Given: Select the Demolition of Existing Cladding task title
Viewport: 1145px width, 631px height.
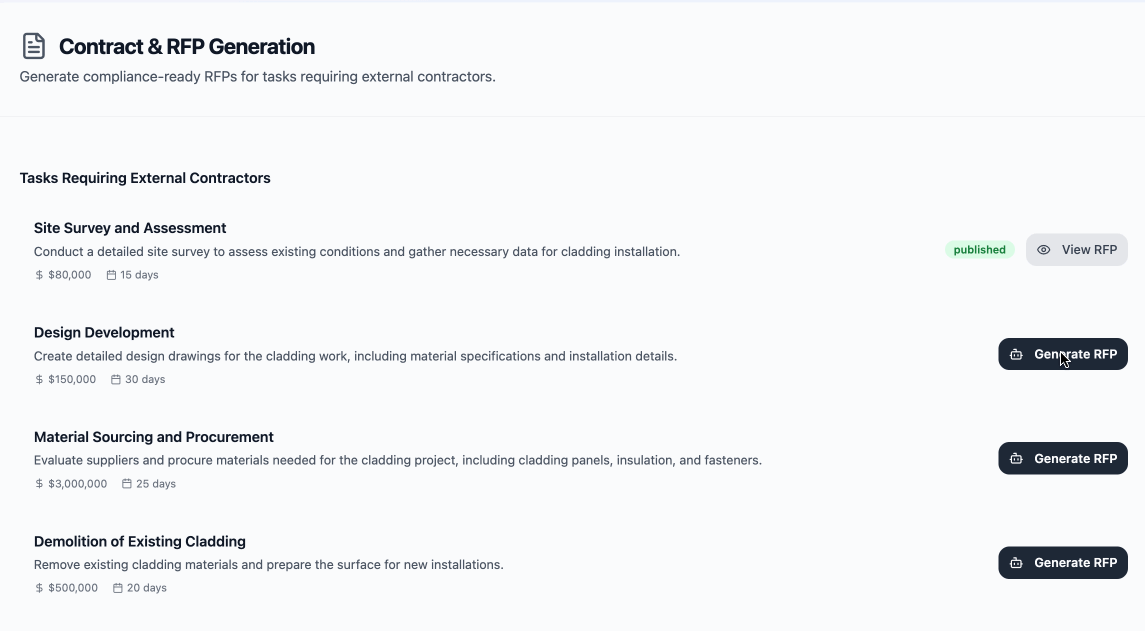Looking at the screenshot, I should click(140, 541).
